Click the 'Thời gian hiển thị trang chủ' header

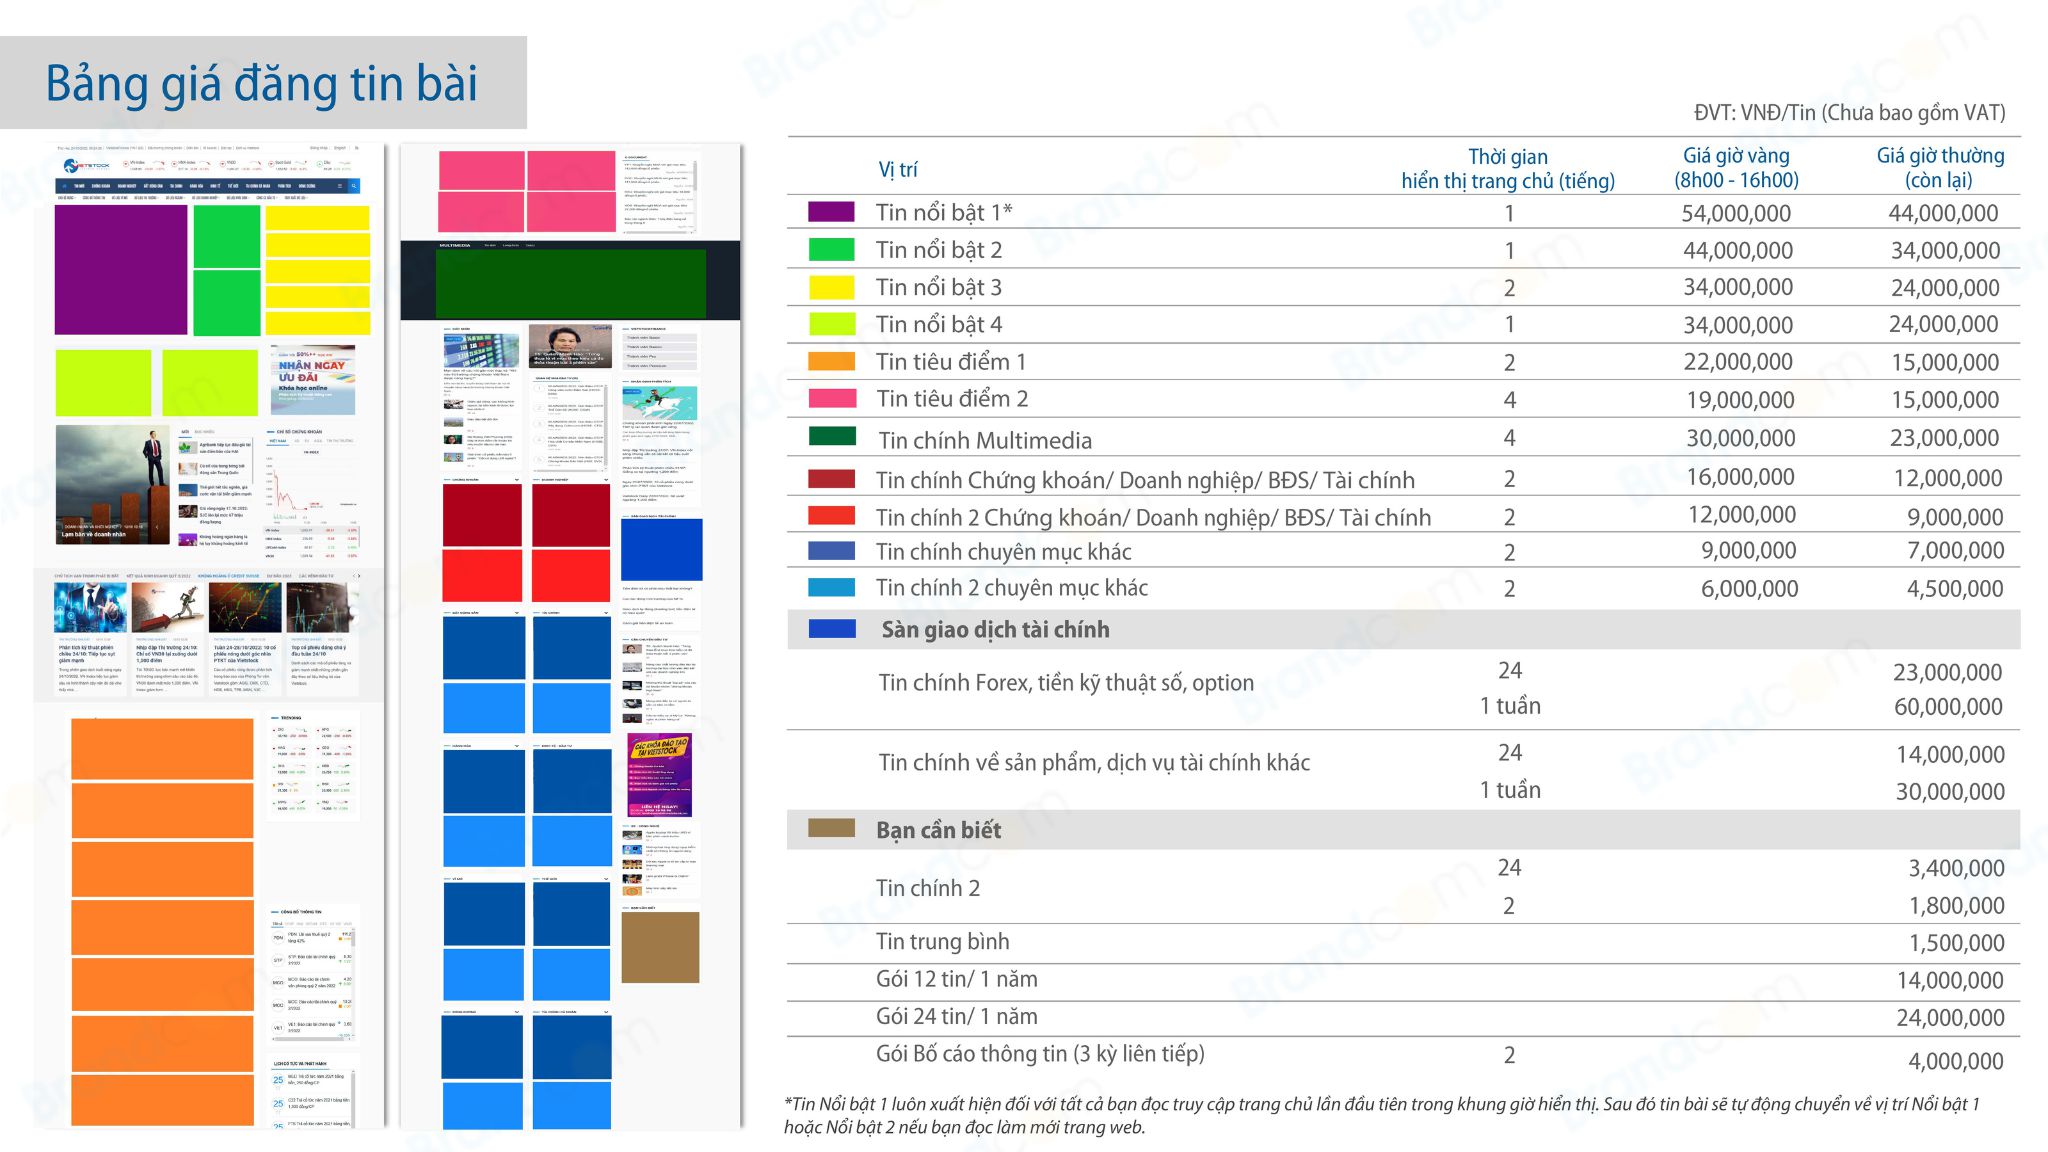pos(1508,169)
